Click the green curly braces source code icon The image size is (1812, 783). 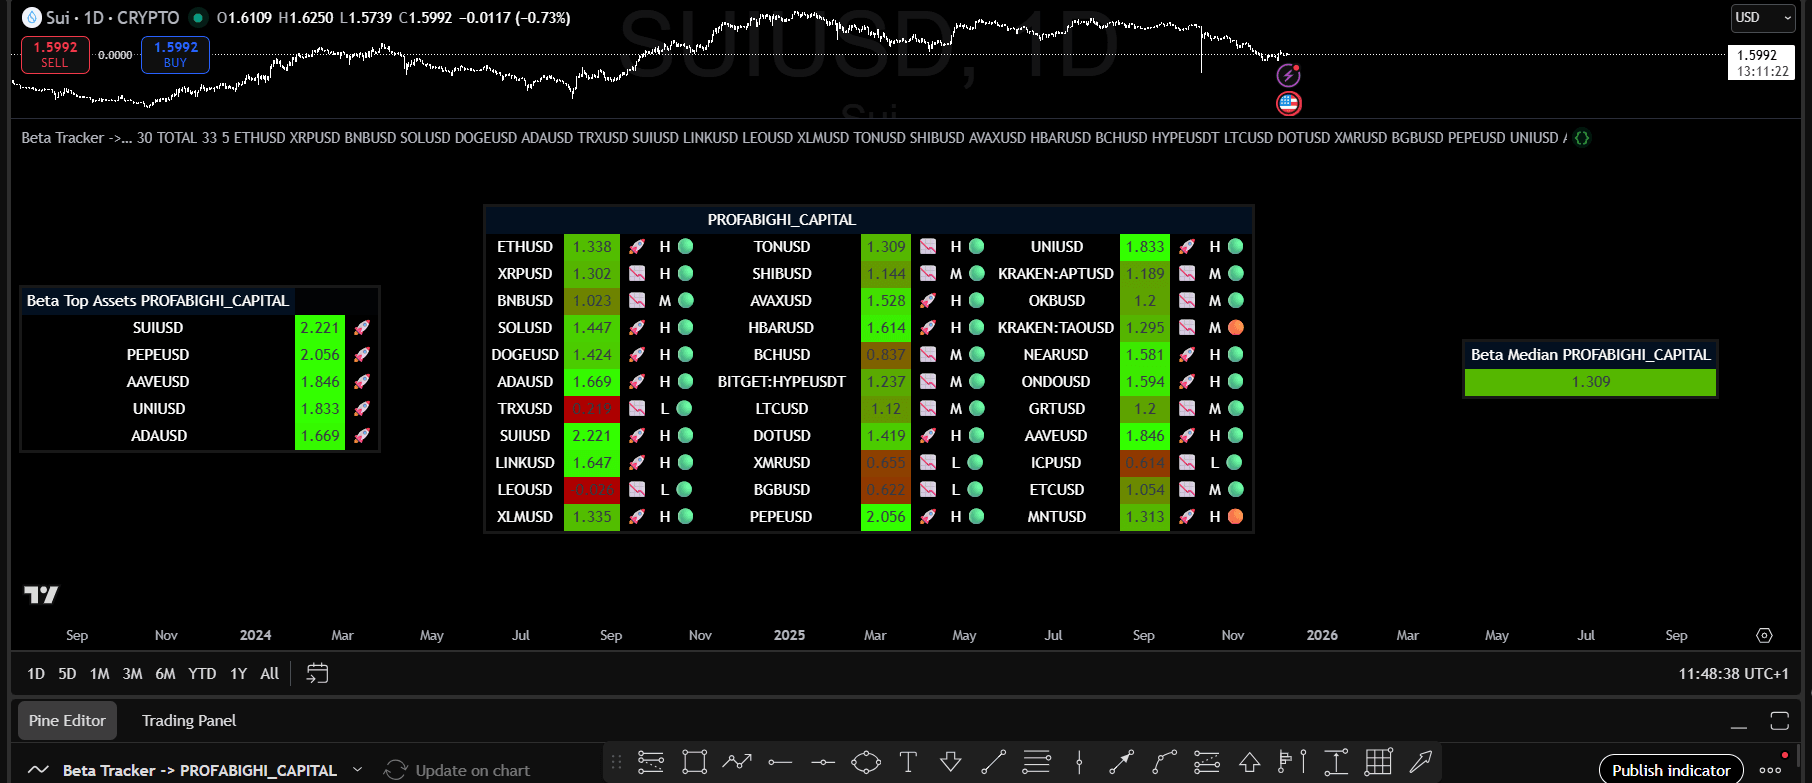point(1582,138)
